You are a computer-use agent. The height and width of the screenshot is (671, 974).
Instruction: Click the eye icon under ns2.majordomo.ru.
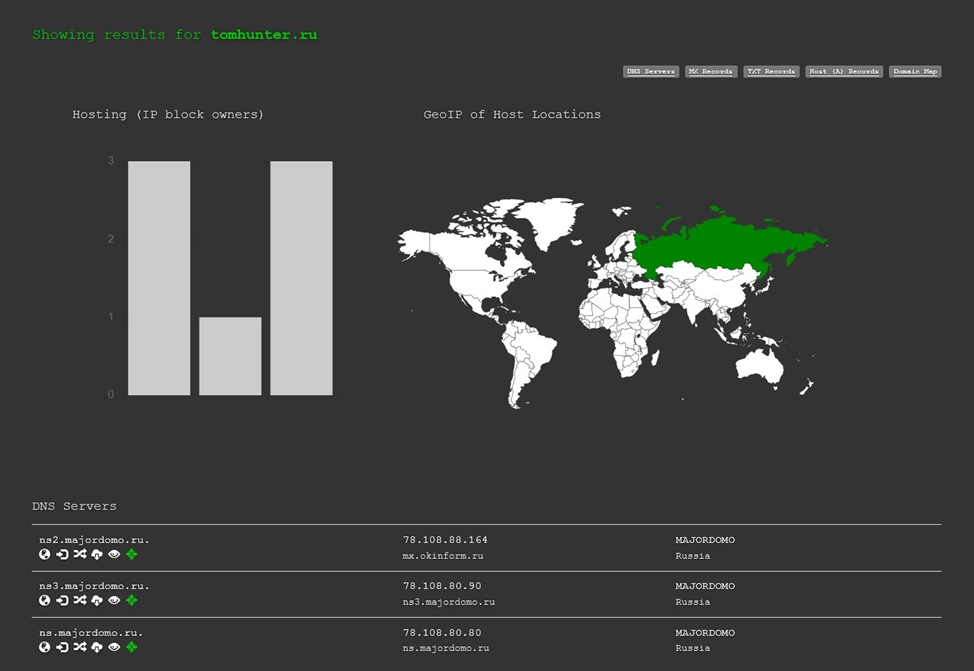point(114,554)
